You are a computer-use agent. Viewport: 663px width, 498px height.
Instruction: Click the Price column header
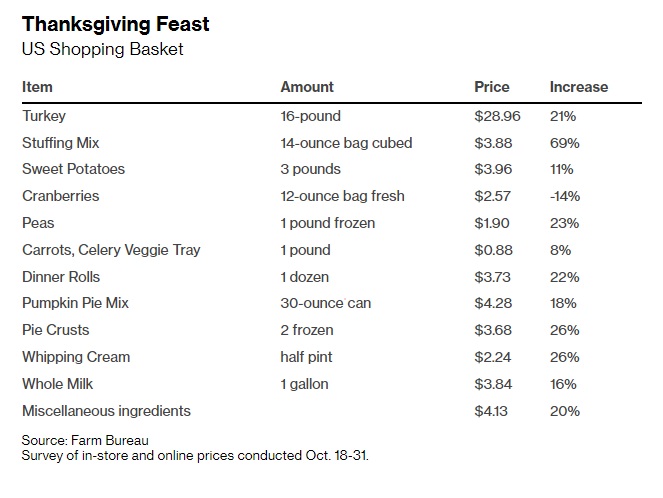(492, 88)
